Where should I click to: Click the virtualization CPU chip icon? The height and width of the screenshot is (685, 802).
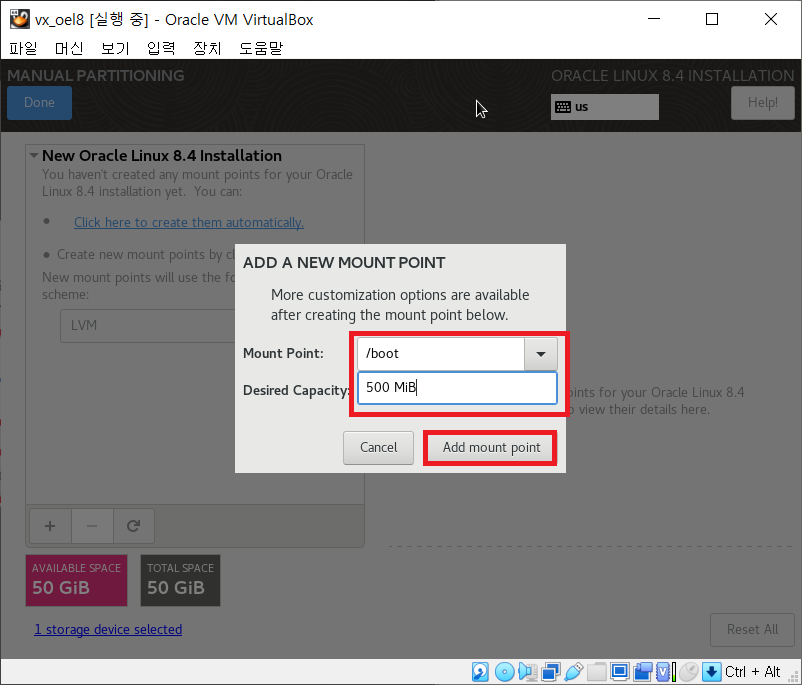coord(665,672)
